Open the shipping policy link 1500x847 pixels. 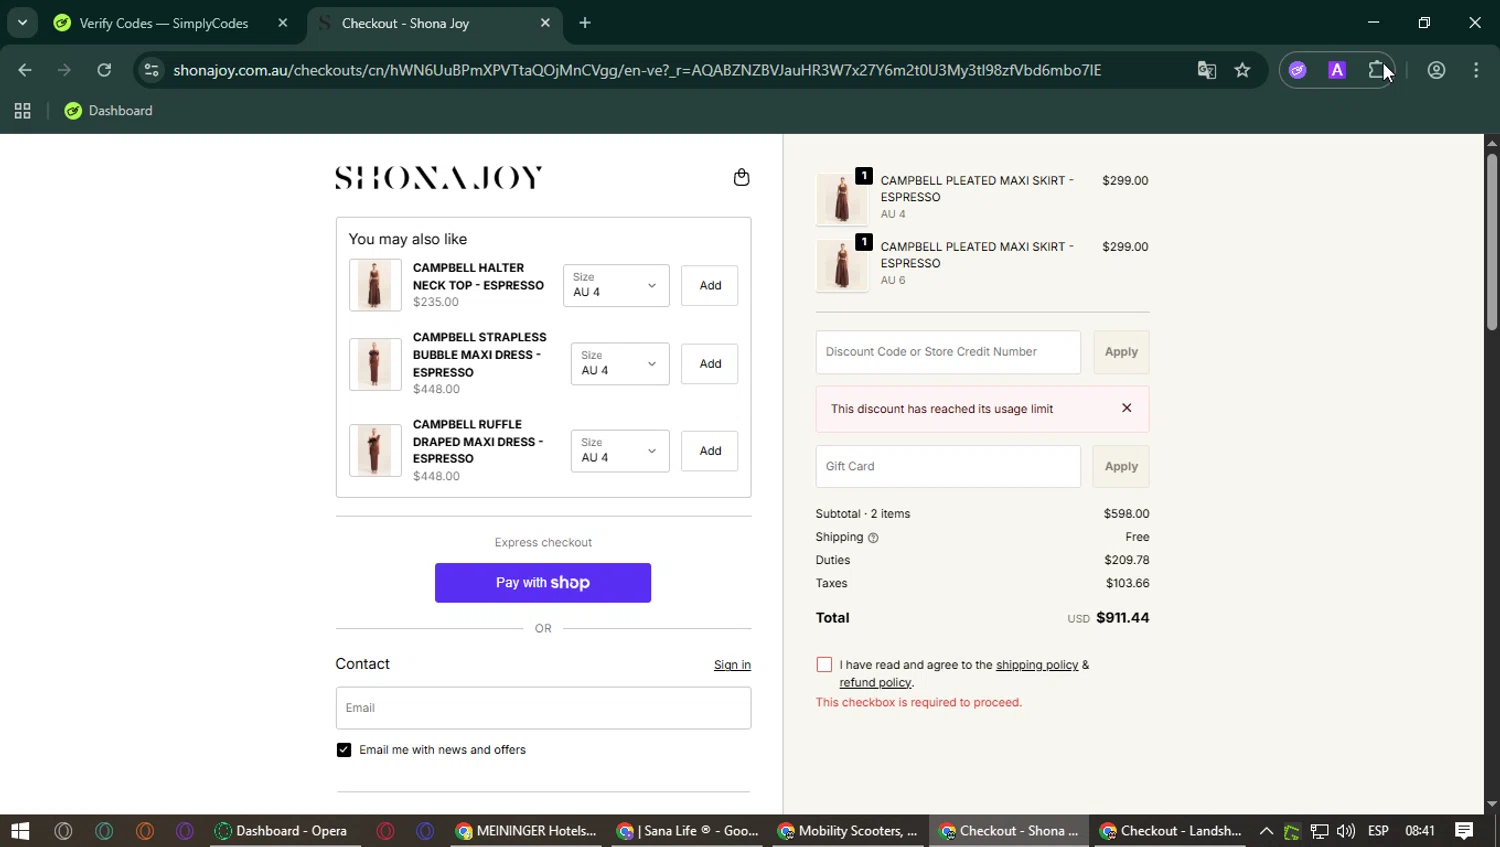coord(1037,665)
